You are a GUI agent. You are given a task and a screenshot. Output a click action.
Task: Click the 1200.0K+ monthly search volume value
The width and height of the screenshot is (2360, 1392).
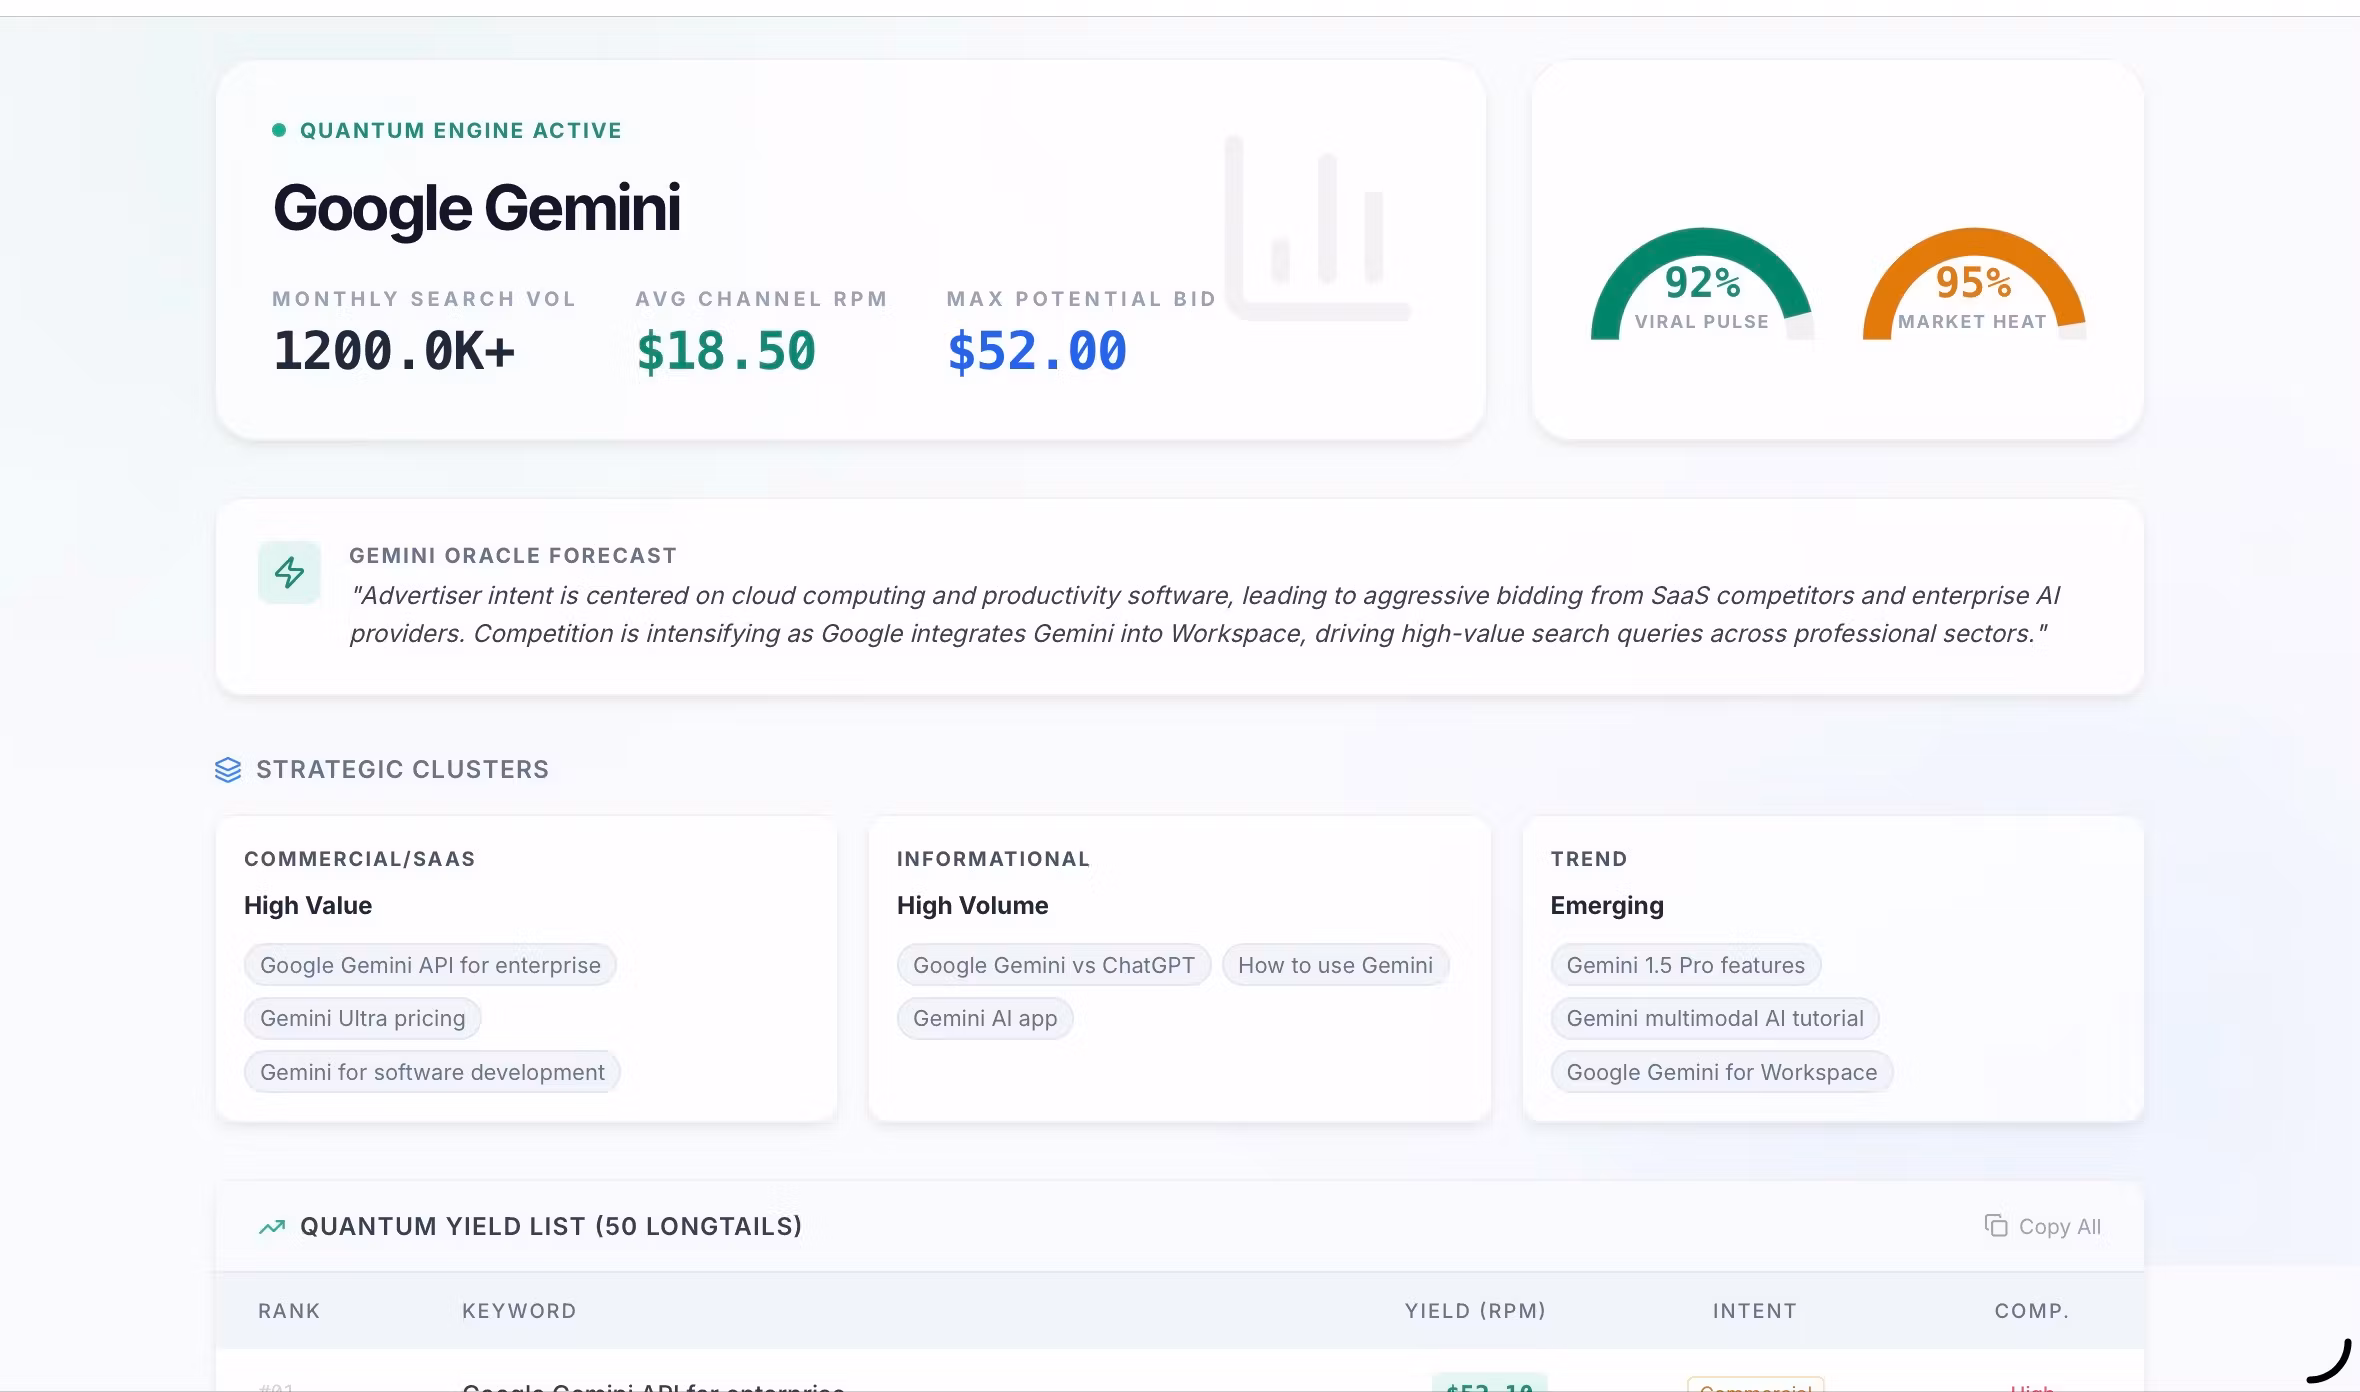394,351
